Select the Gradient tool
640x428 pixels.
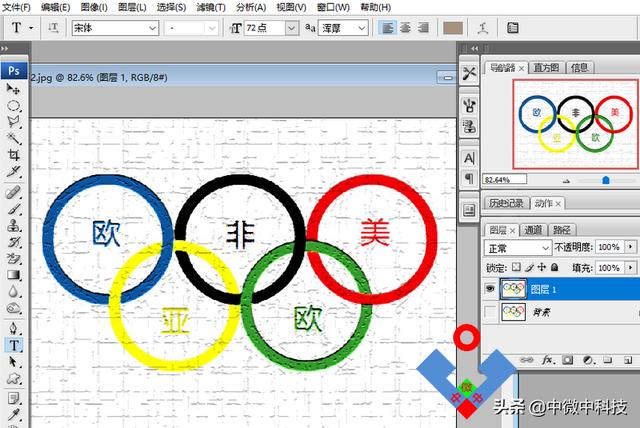(x=13, y=275)
